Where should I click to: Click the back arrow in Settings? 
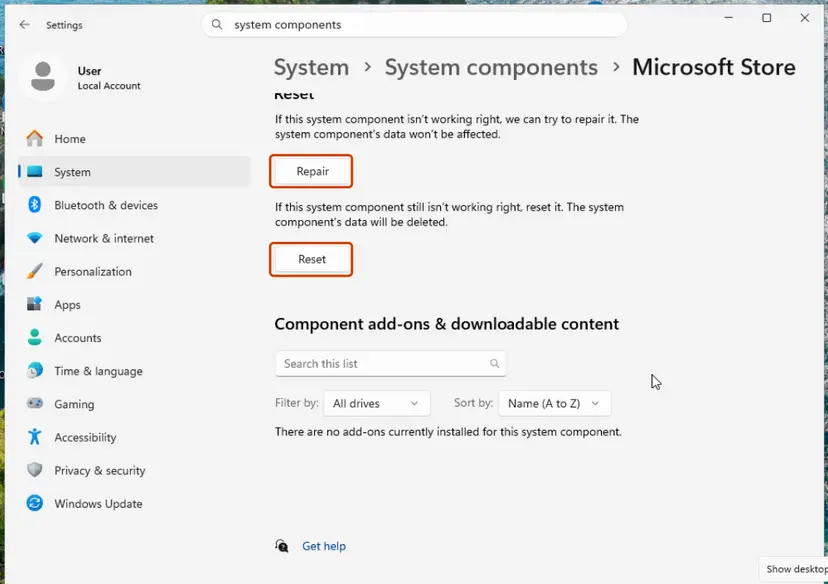(x=24, y=25)
